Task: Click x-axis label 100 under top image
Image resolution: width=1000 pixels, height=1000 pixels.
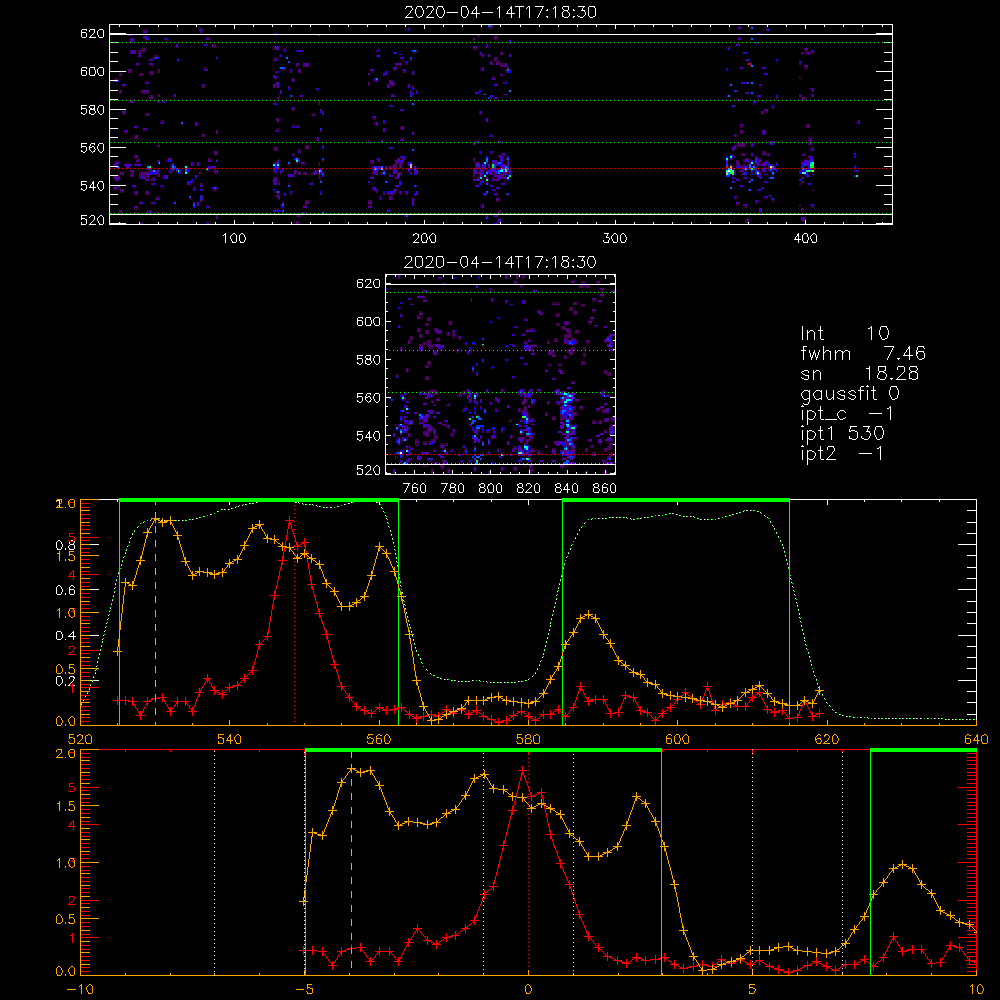Action: (234, 239)
